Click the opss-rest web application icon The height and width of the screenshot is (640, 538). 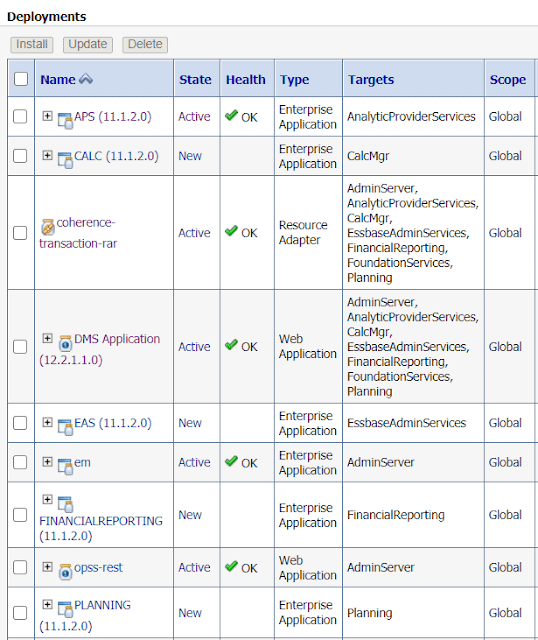click(65, 571)
